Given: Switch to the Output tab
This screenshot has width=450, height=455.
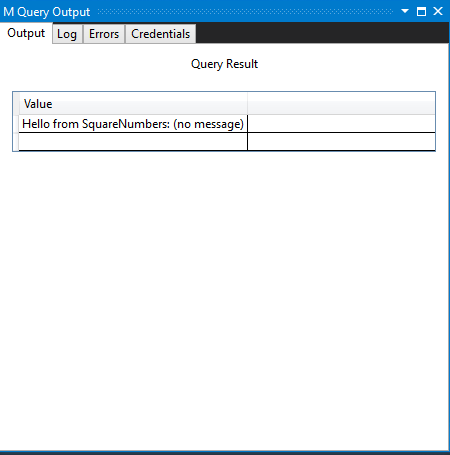Looking at the screenshot, I should (26, 33).
